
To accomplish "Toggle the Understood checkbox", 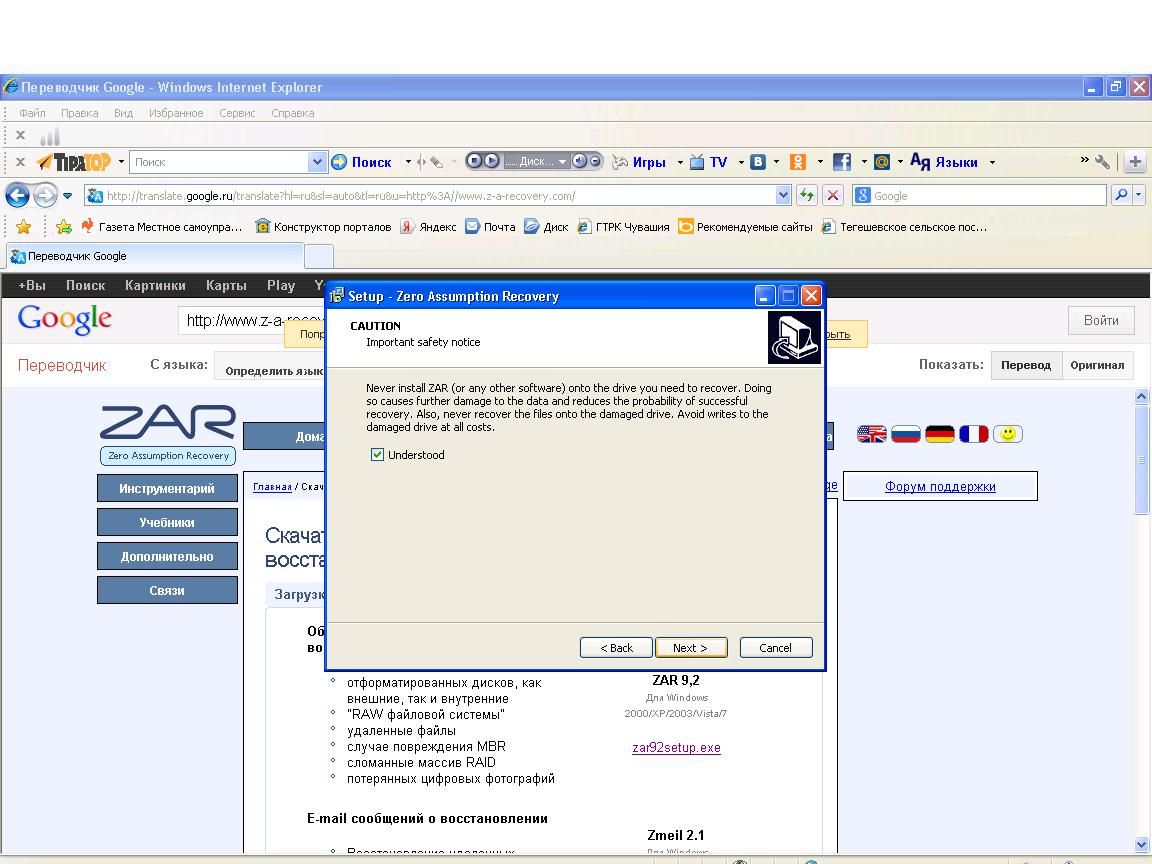I will (x=378, y=455).
